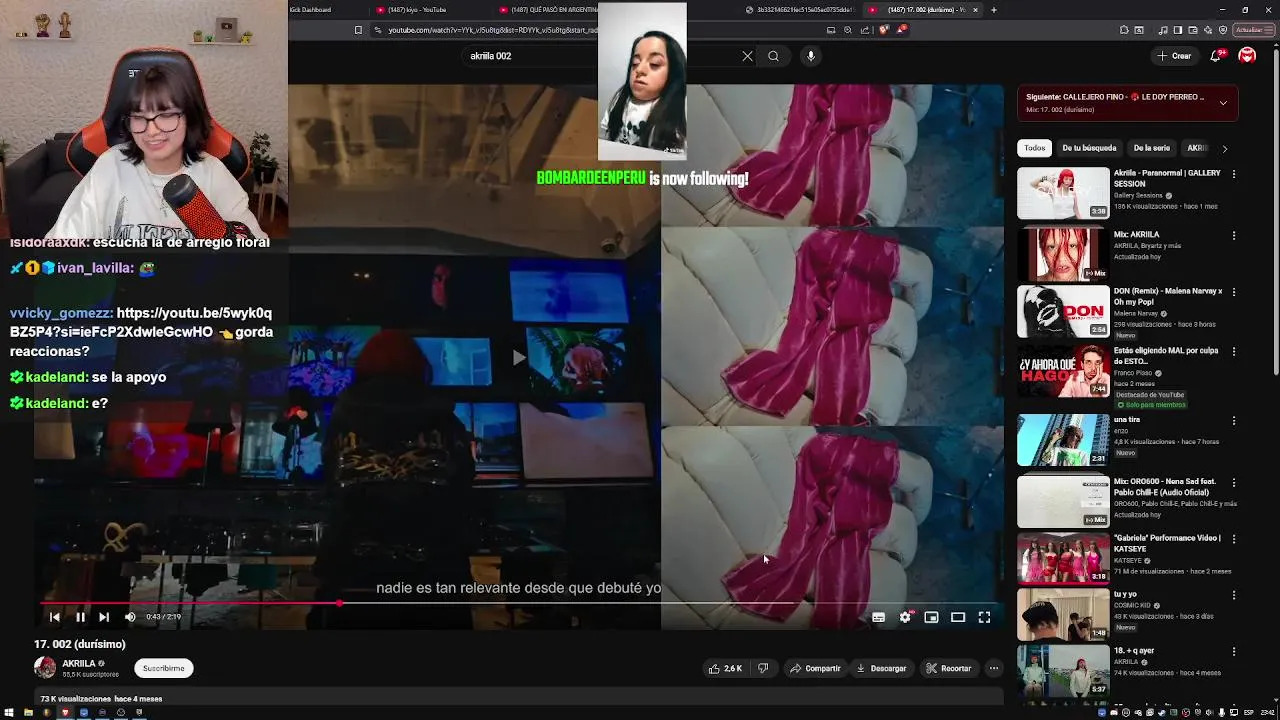
Task: Pause the video with the pause button
Action: (80, 617)
